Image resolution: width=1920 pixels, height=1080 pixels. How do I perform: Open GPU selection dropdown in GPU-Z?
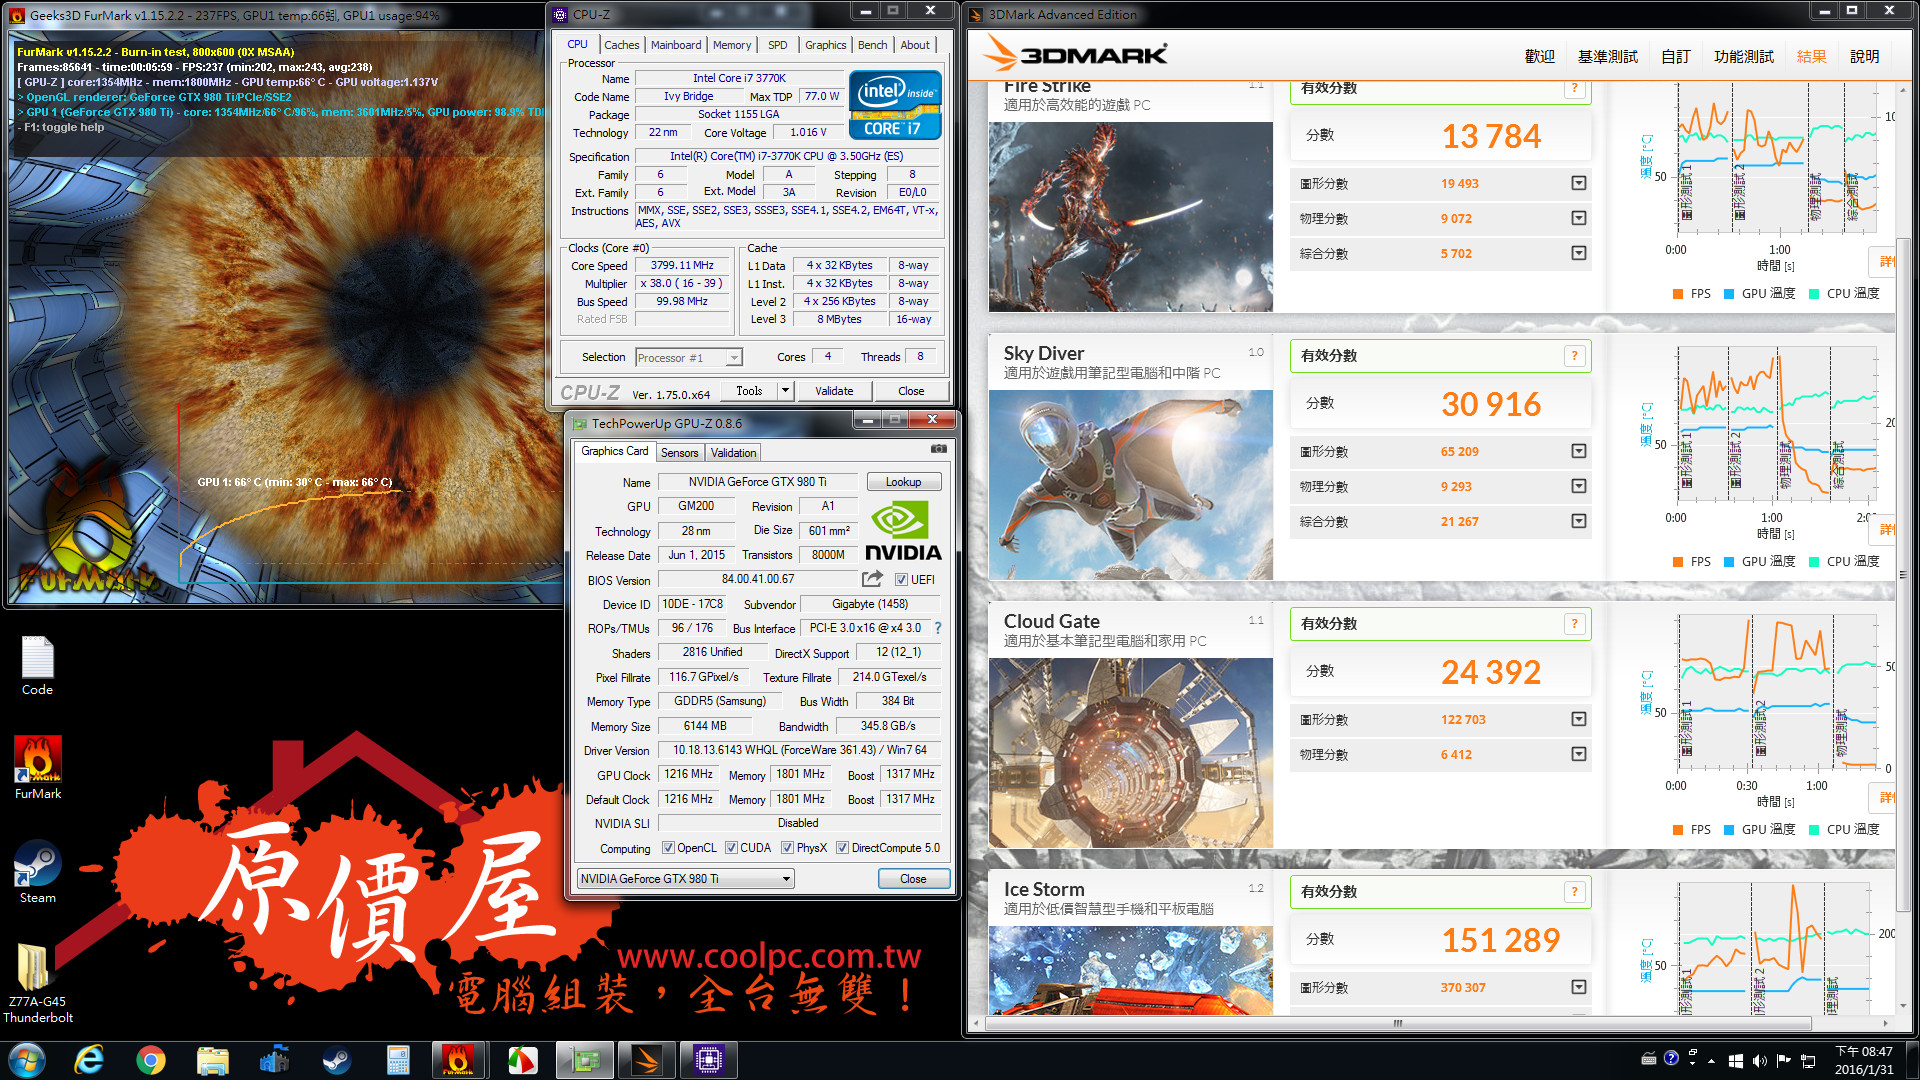coord(786,879)
